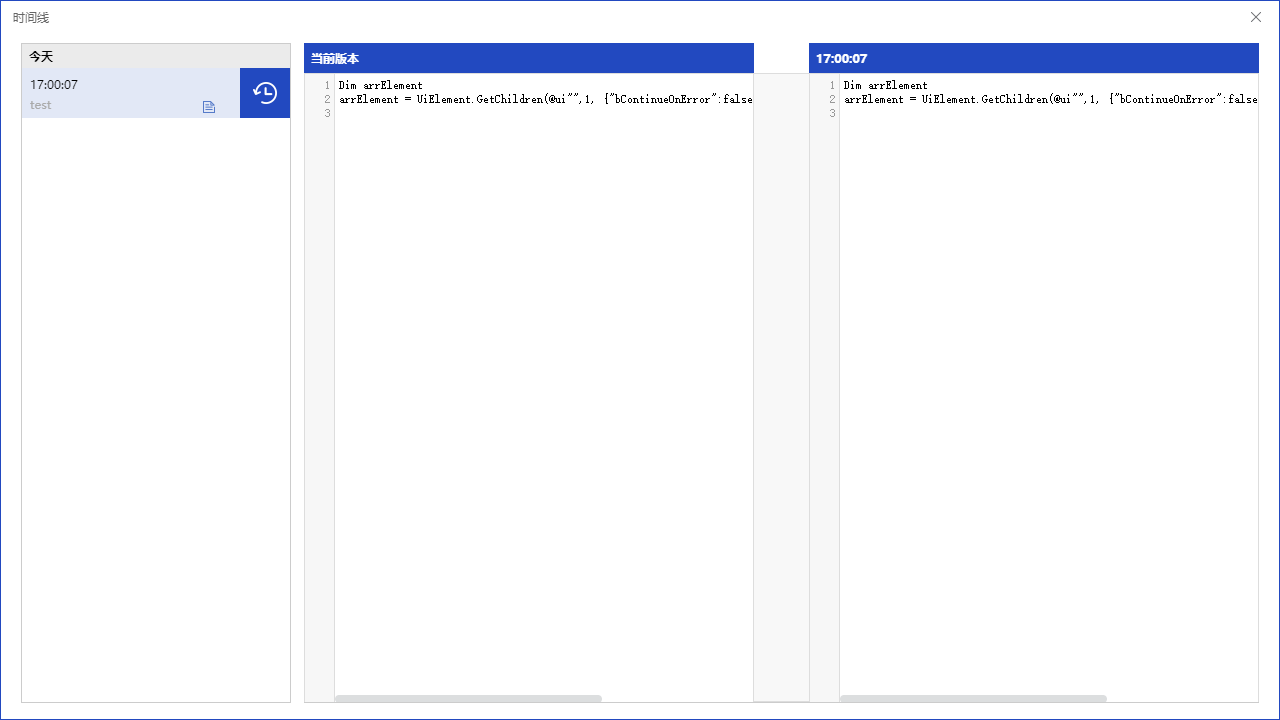The height and width of the screenshot is (720, 1280).
Task: Click the test label in history entry
Action: click(41, 105)
